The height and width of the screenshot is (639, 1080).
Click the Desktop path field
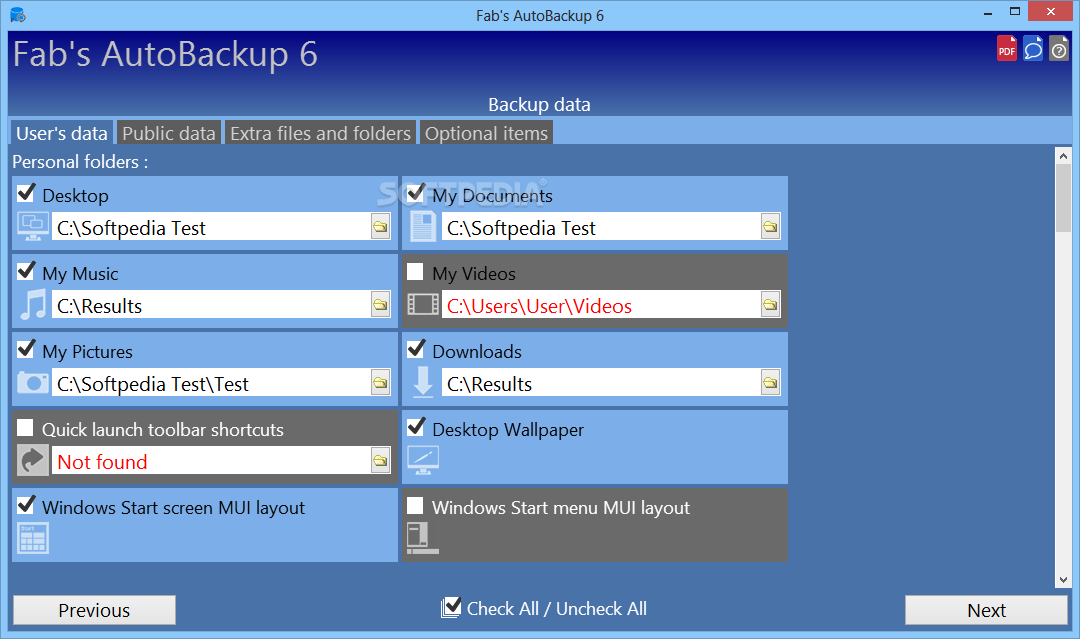(211, 227)
